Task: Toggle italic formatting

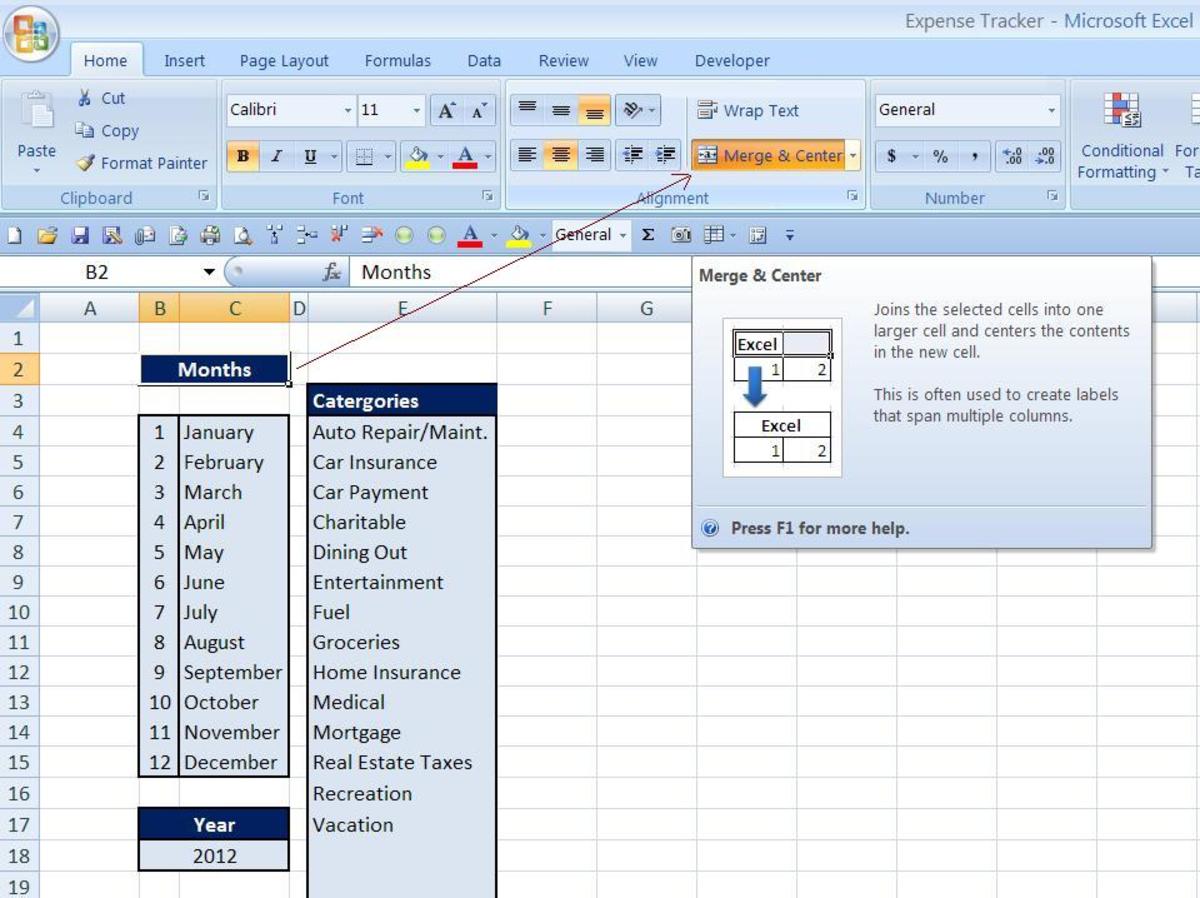Action: coord(276,157)
